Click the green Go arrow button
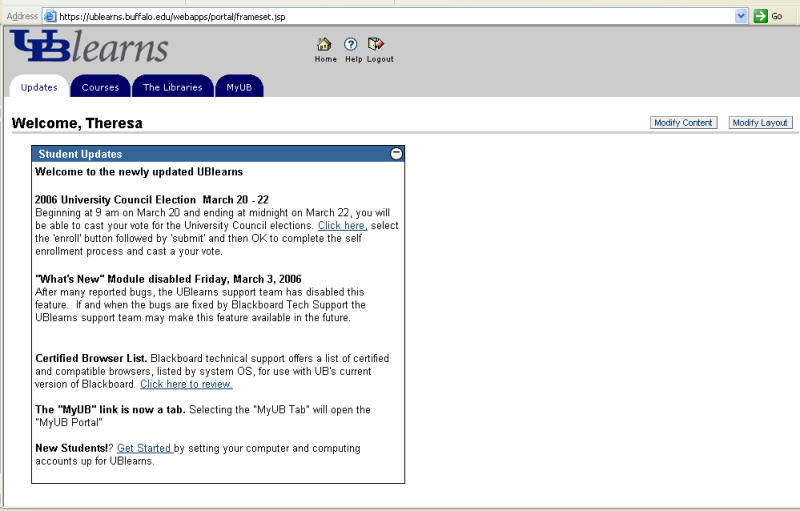Image resolution: width=800 pixels, height=511 pixels. click(760, 16)
